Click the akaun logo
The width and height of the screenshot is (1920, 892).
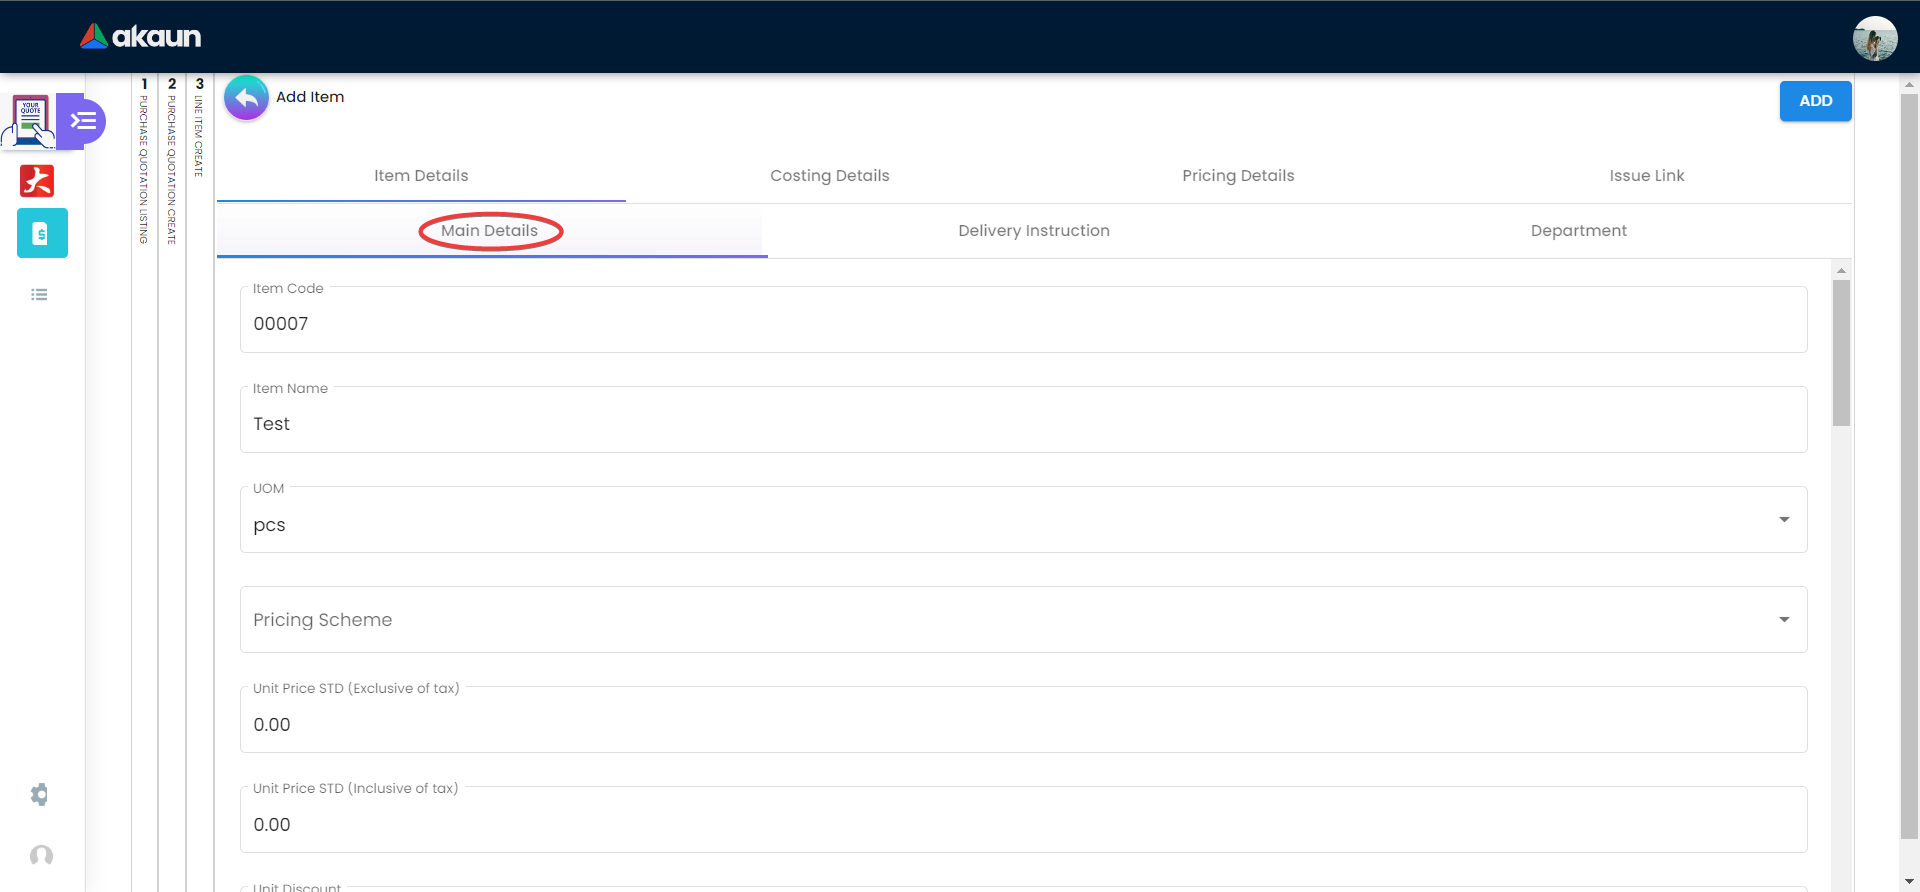(141, 37)
